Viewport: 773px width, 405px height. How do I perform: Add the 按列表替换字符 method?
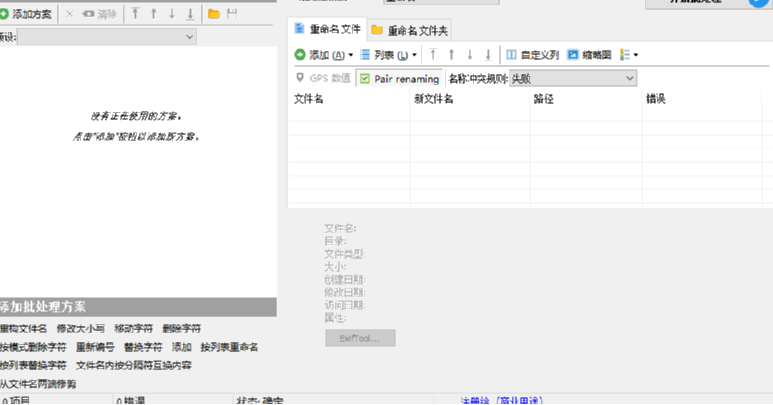(33, 366)
